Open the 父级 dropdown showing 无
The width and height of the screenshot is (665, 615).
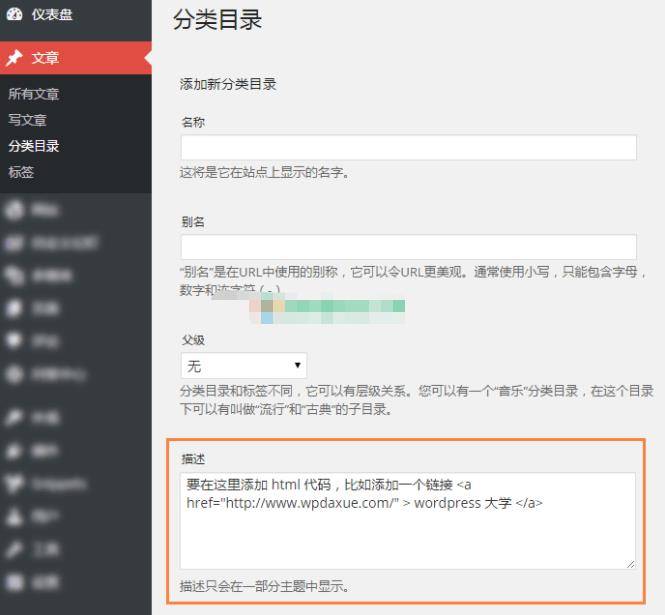pos(243,365)
